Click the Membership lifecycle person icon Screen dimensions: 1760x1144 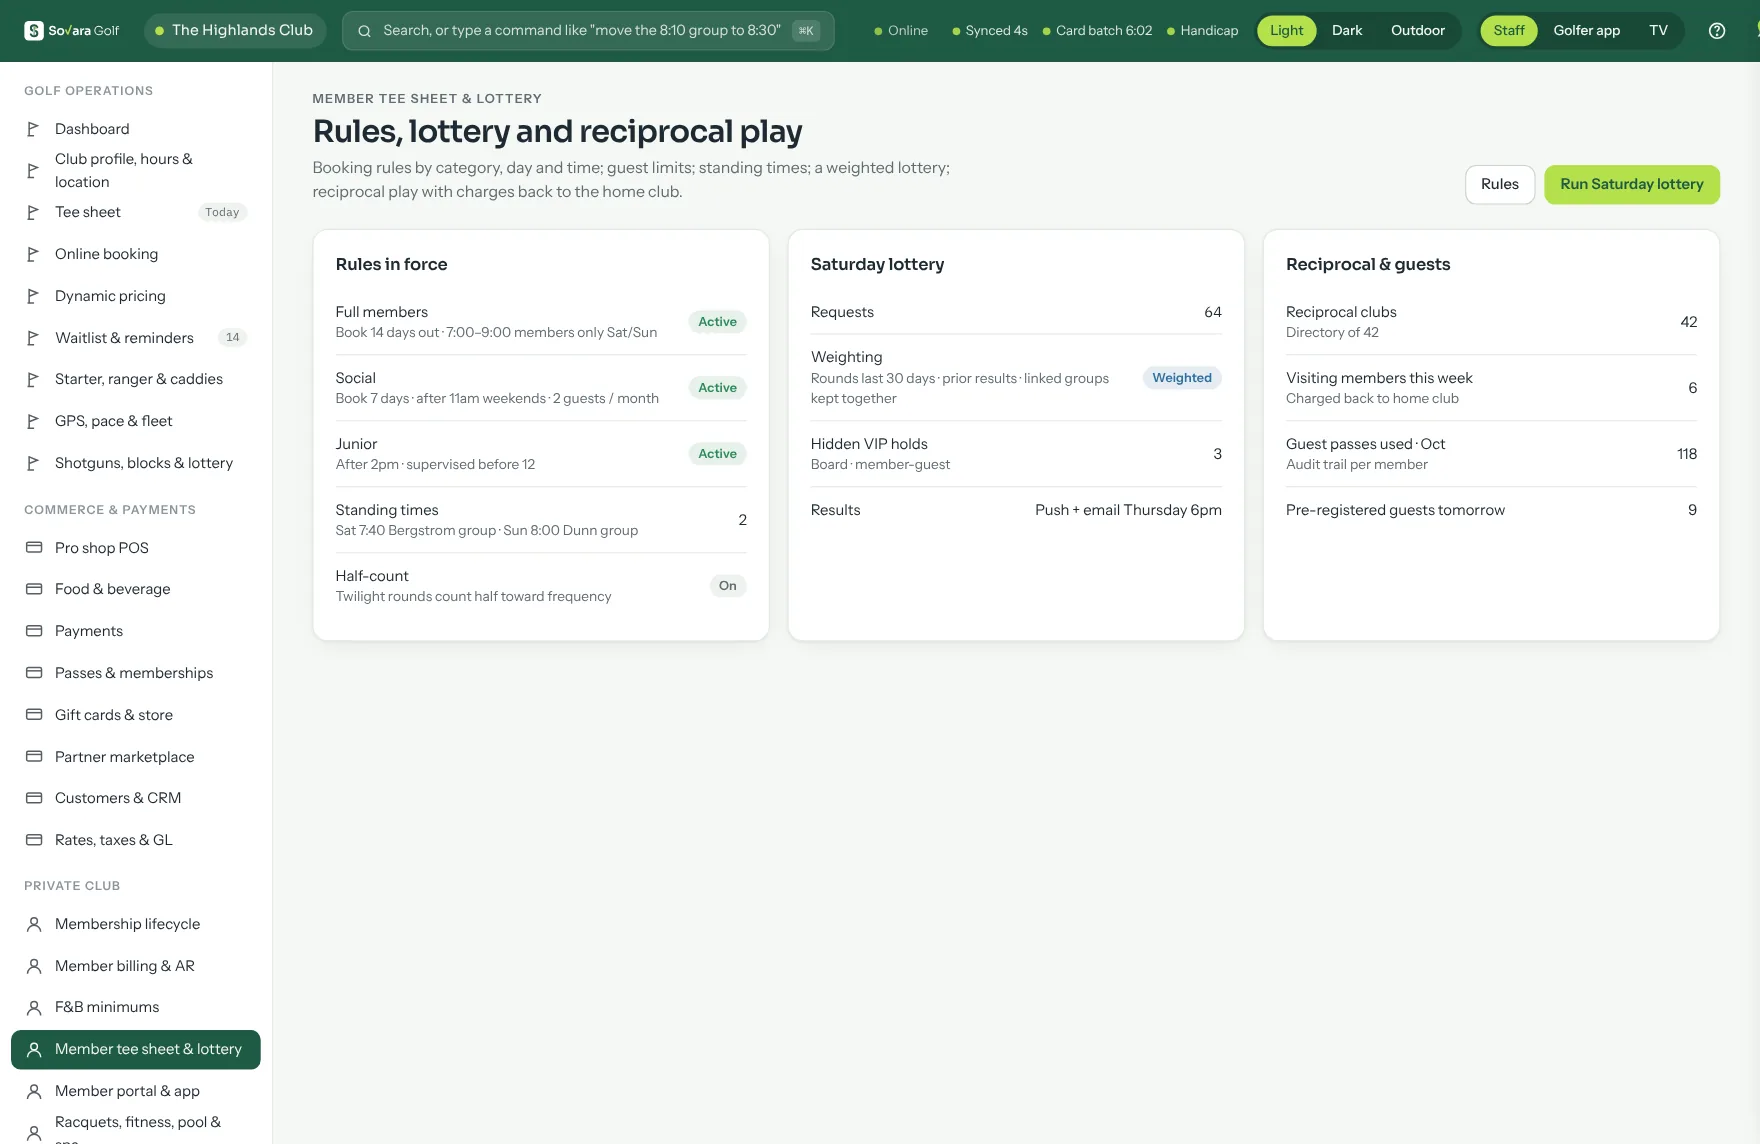coord(34,924)
